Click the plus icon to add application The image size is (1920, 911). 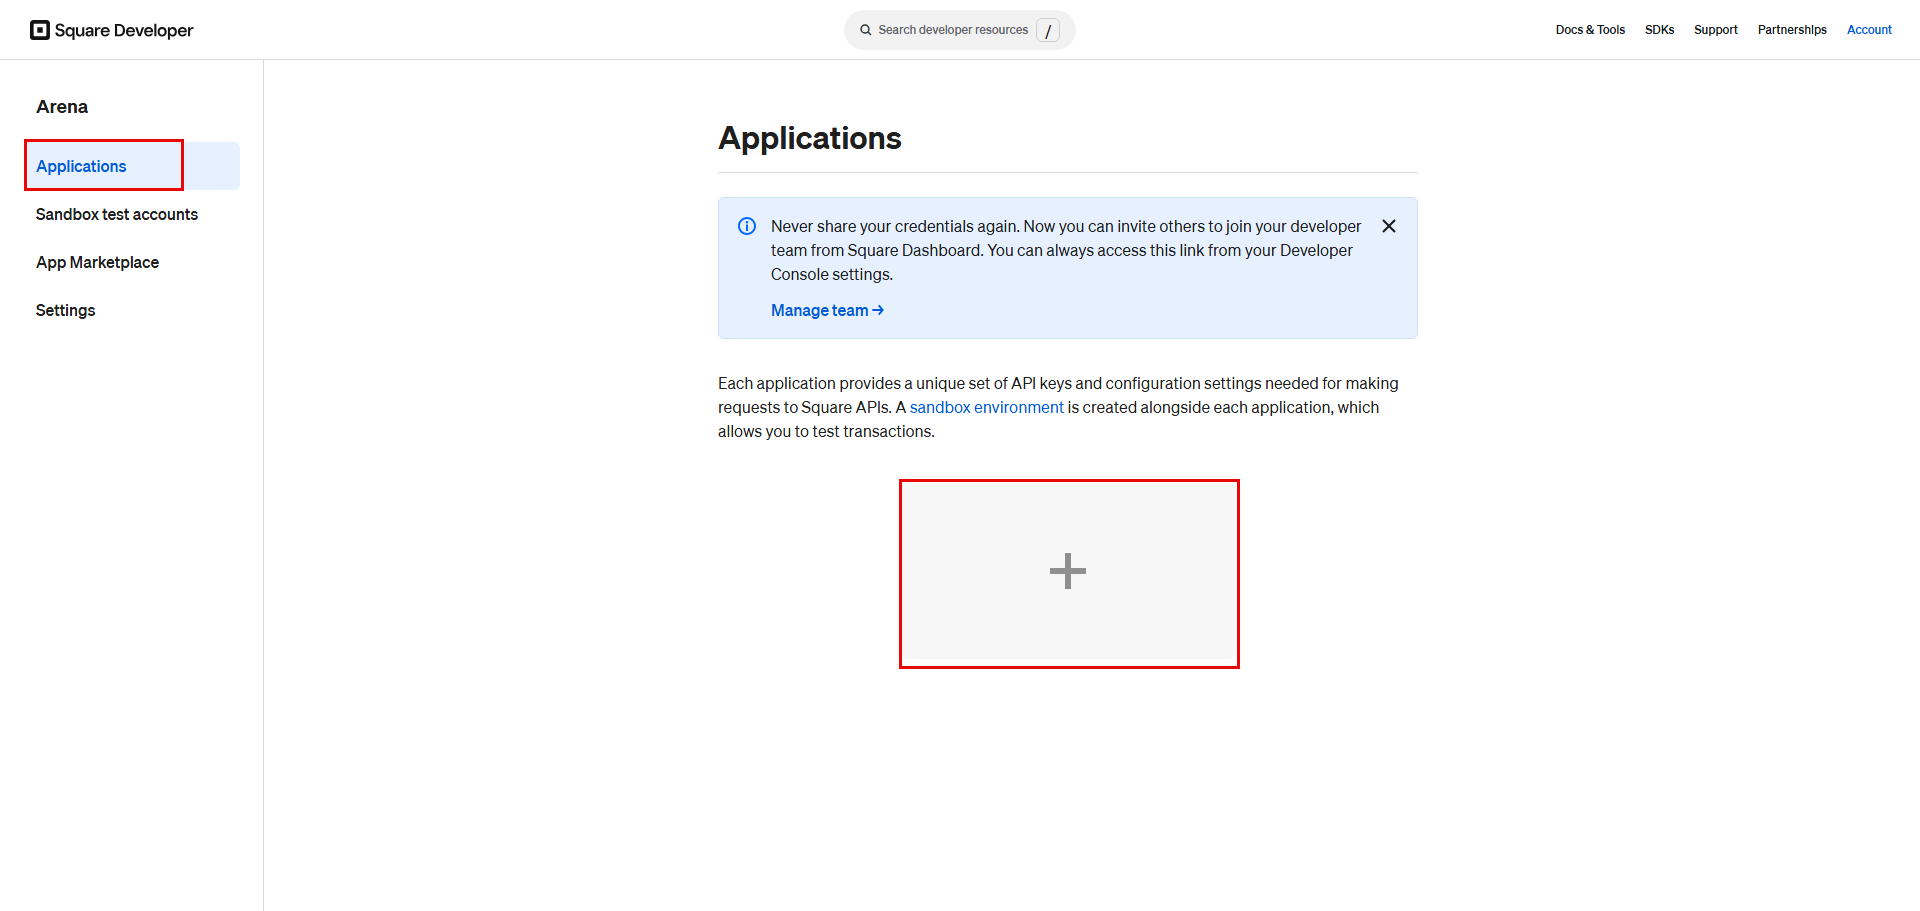click(x=1068, y=572)
